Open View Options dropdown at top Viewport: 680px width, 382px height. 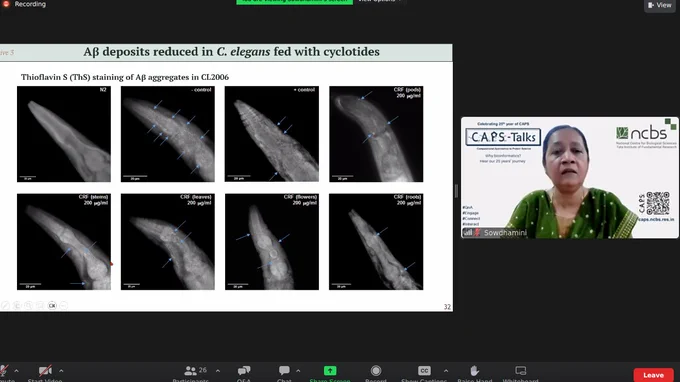click(x=379, y=1)
